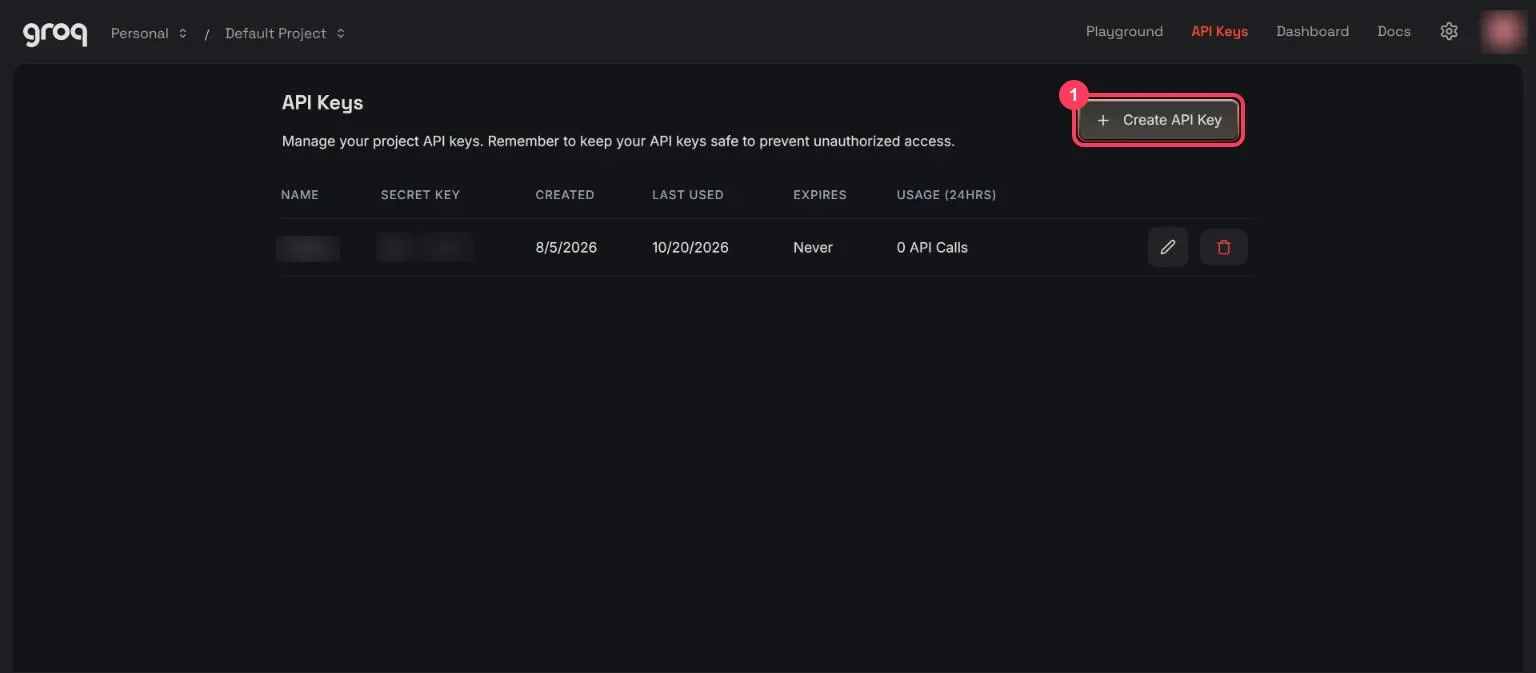1536x673 pixels.
Task: Delete the API key with trash icon
Action: (x=1224, y=247)
